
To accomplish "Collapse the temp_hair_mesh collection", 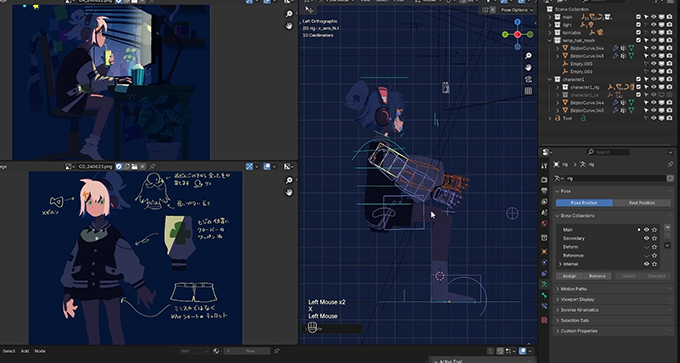I will 550,40.
